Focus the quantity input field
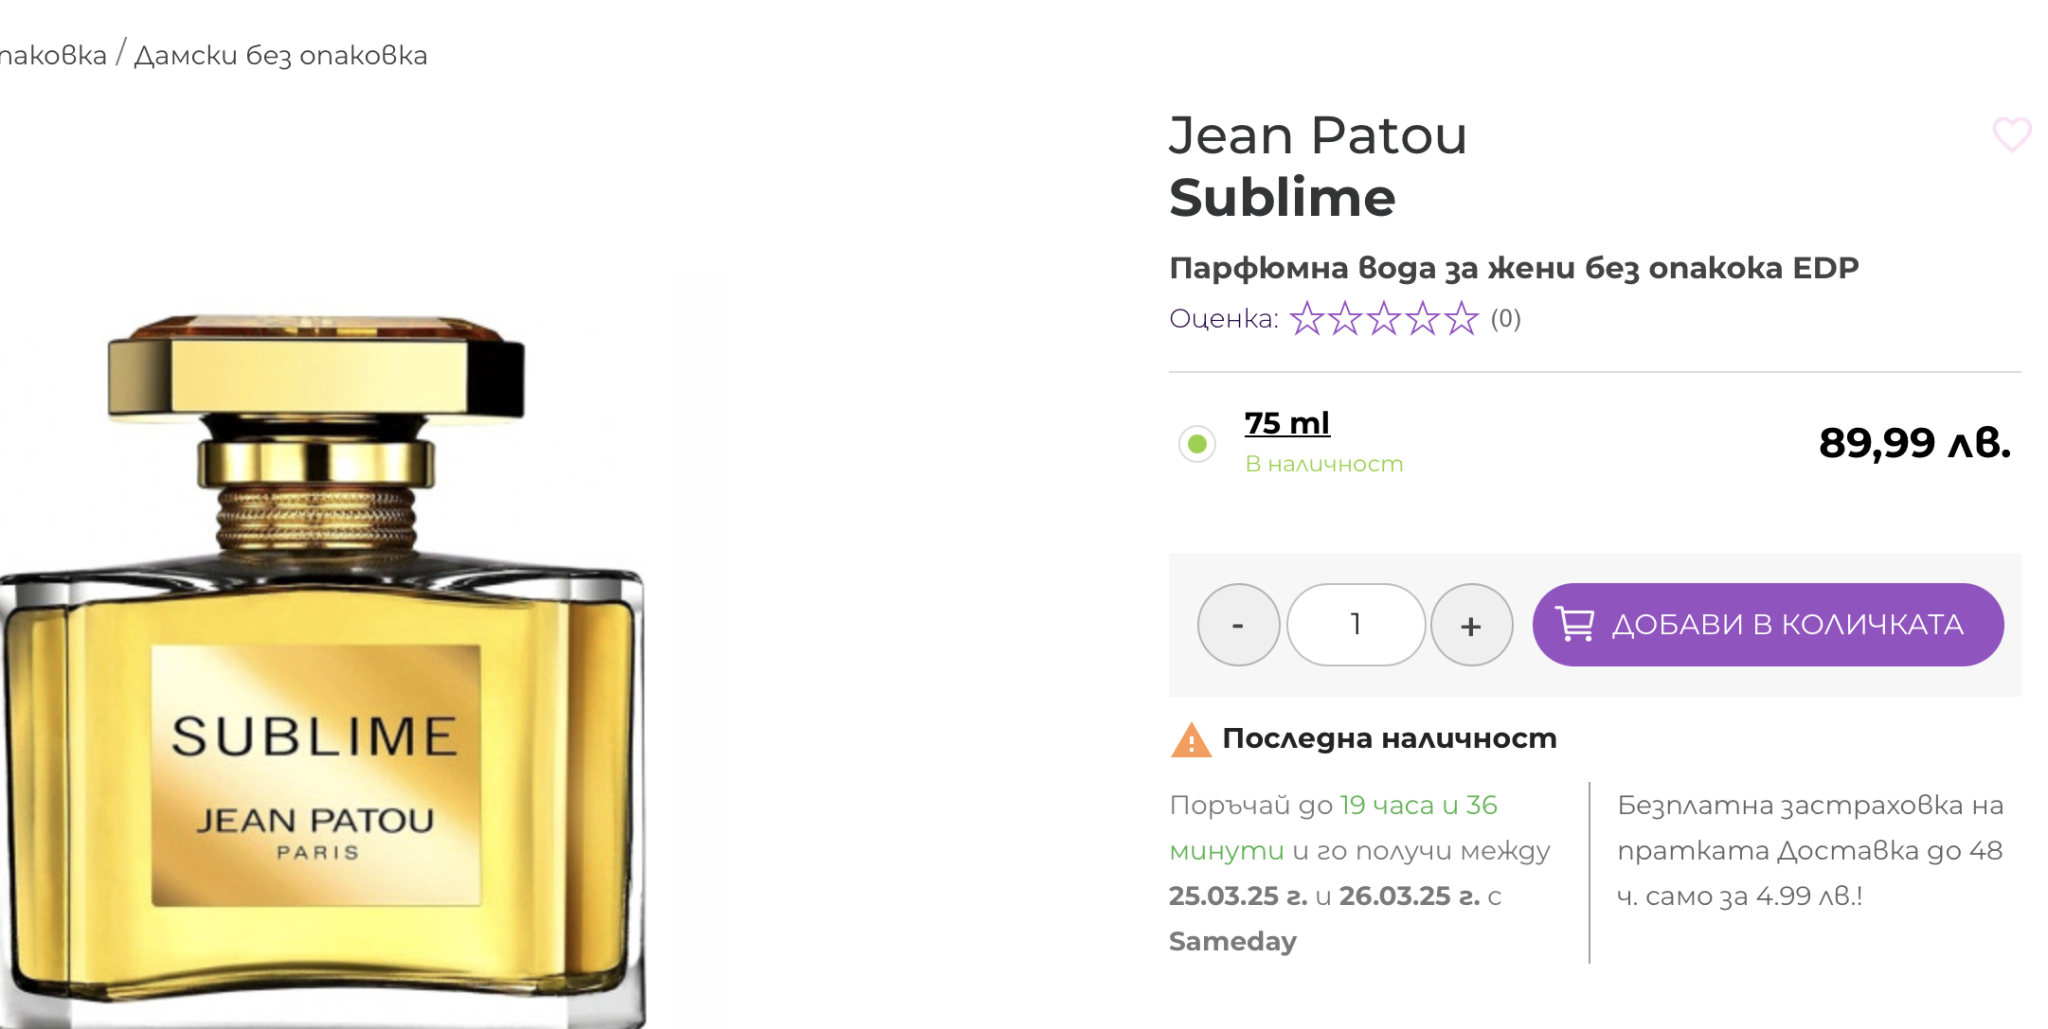Image resolution: width=2048 pixels, height=1029 pixels. [1355, 625]
